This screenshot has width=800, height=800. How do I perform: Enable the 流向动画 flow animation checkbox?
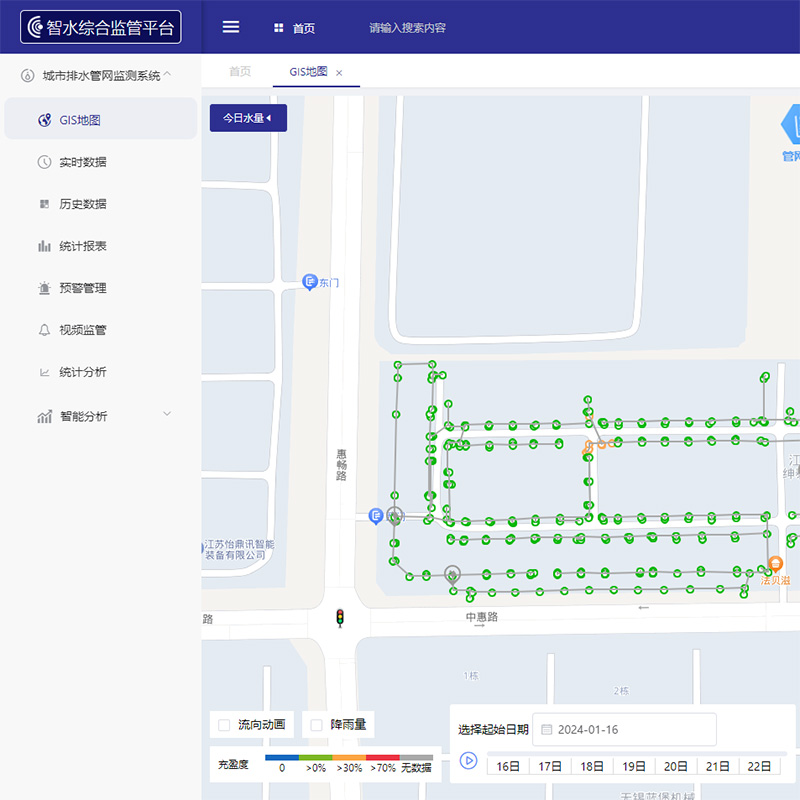[x=224, y=725]
